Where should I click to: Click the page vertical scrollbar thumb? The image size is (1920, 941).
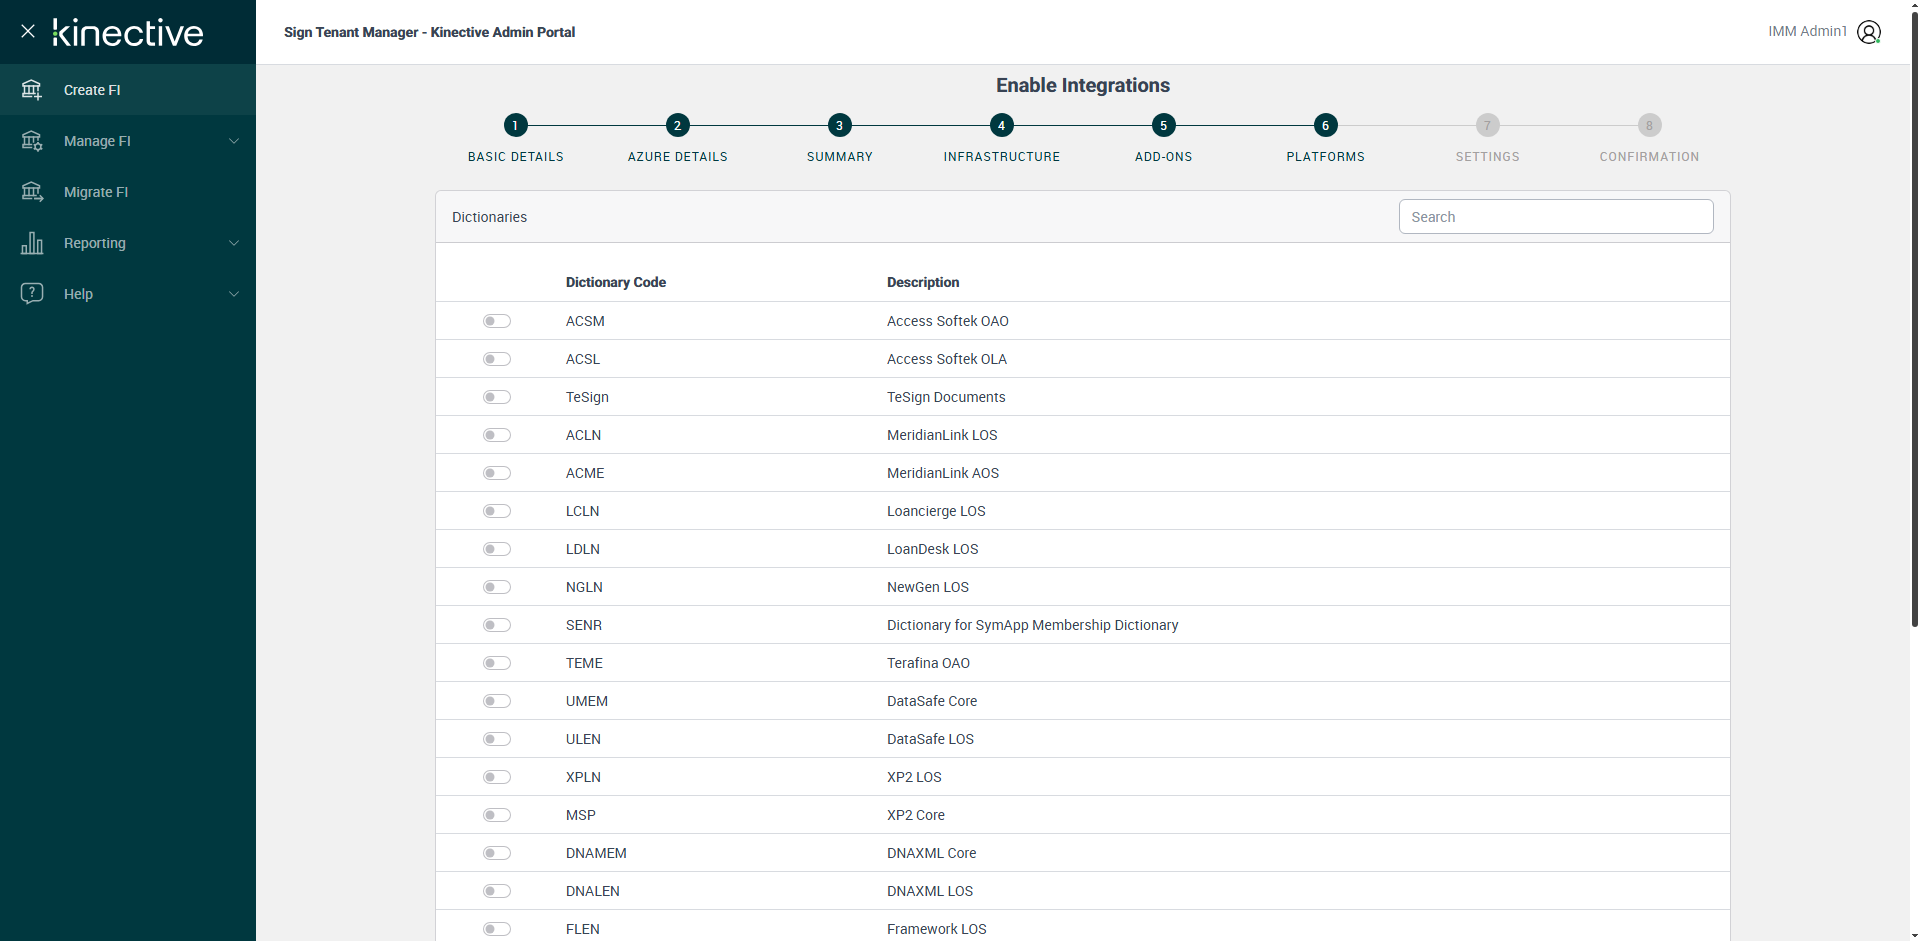pos(1914,322)
